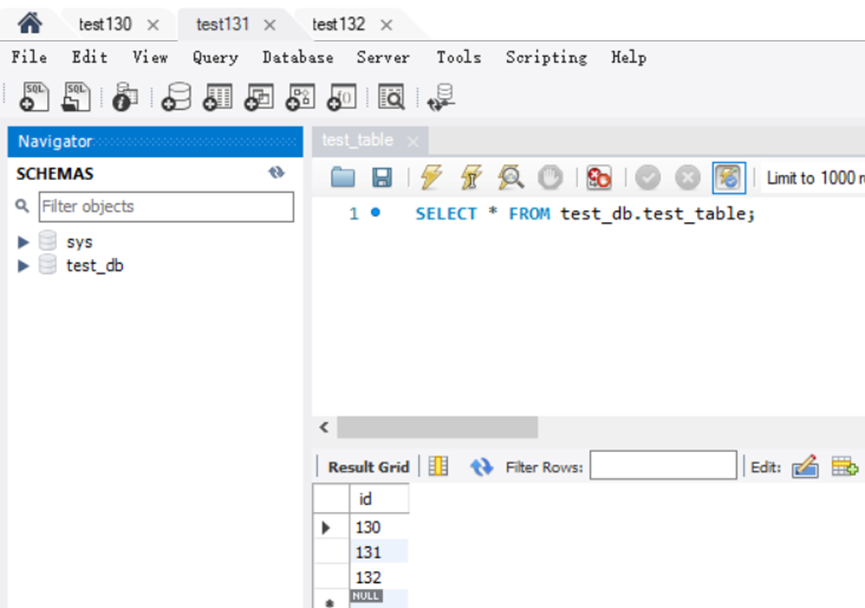Viewport: 865px width, 608px height.
Task: Open SQL script file from main toolbar
Action: [x=76, y=96]
